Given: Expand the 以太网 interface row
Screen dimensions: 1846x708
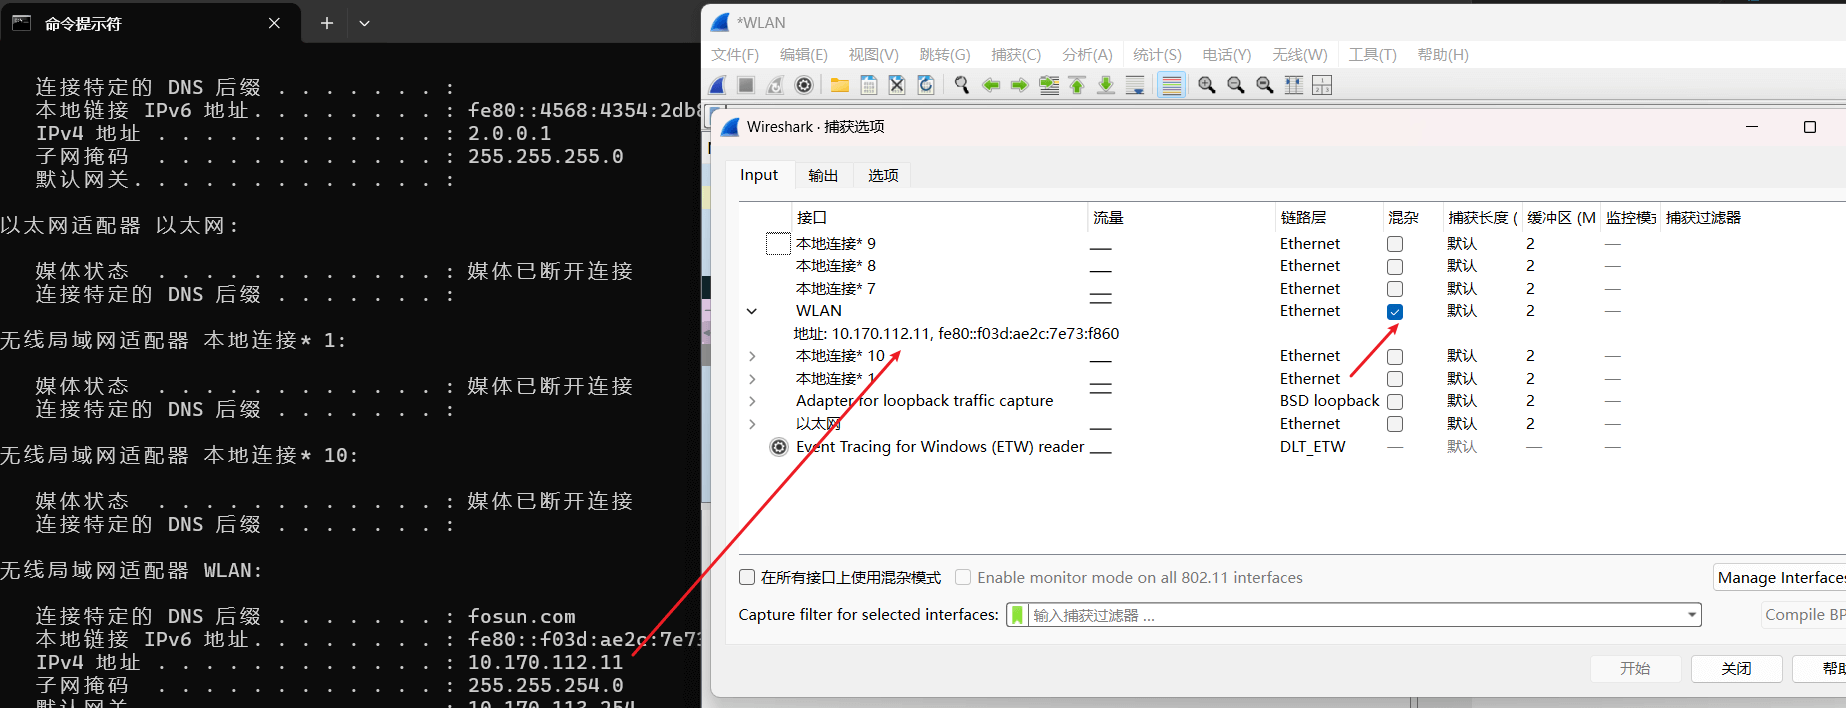Looking at the screenshot, I should 752,424.
